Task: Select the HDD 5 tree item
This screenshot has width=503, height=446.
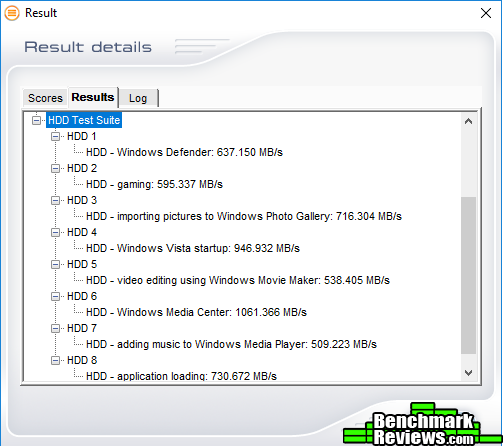Action: coord(82,264)
